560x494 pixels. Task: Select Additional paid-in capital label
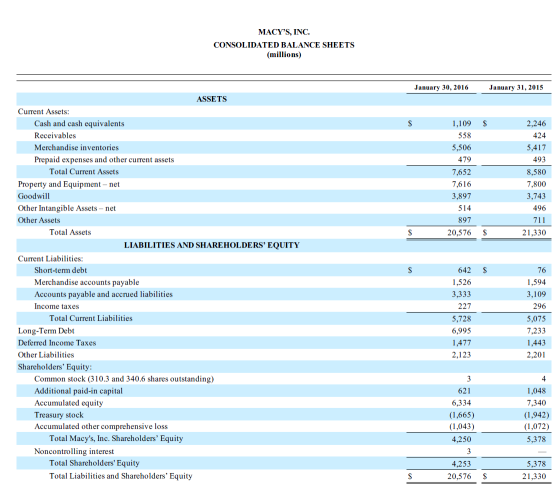(x=79, y=391)
